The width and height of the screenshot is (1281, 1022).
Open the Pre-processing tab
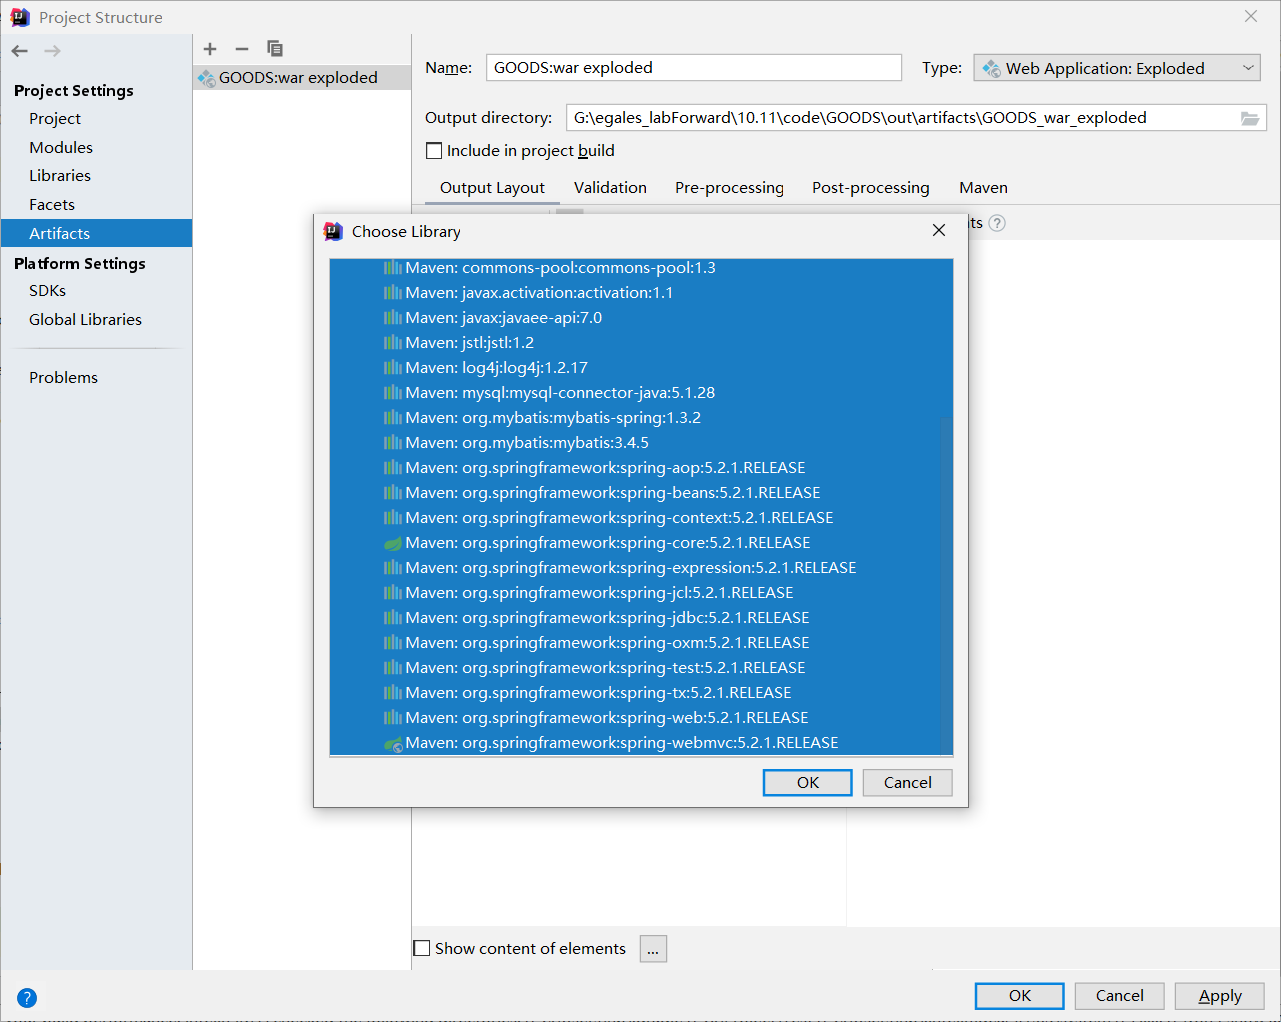pyautogui.click(x=729, y=188)
